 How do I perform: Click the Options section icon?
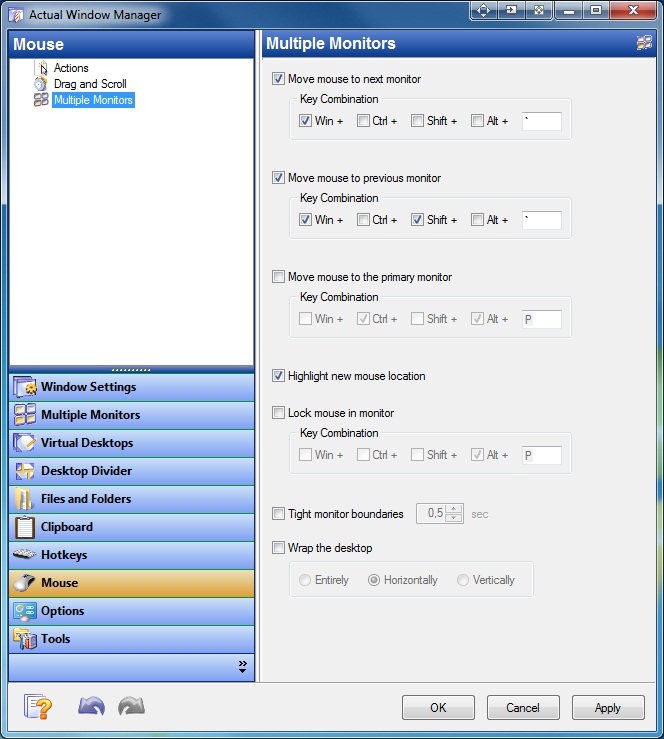pyautogui.click(x=25, y=611)
